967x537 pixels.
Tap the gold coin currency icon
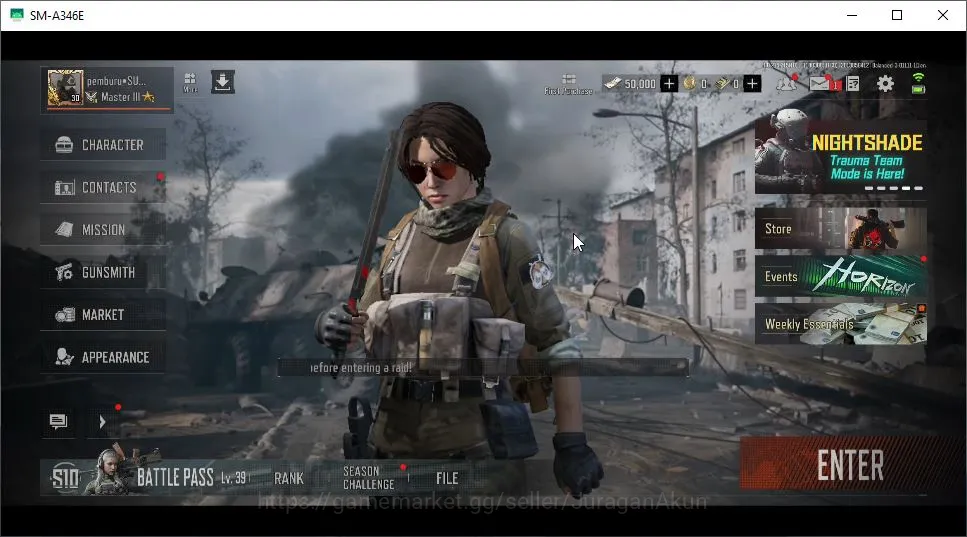[689, 83]
